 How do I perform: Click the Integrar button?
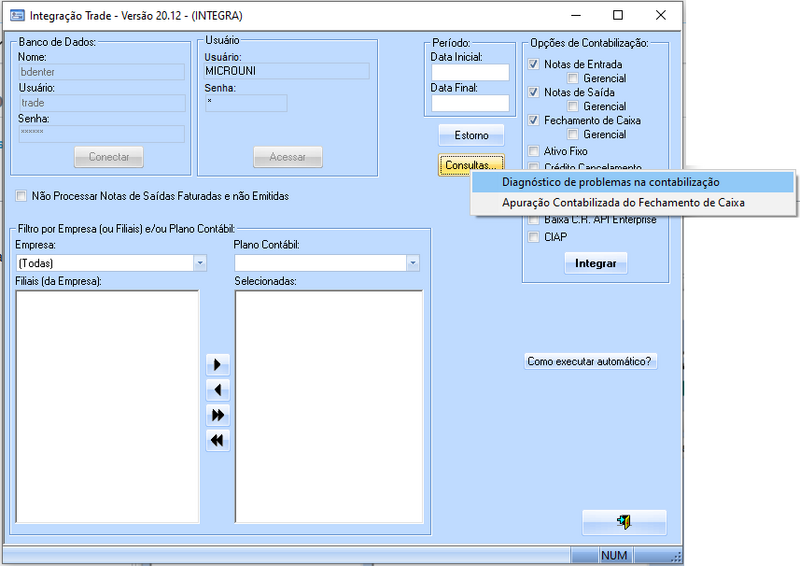[596, 263]
